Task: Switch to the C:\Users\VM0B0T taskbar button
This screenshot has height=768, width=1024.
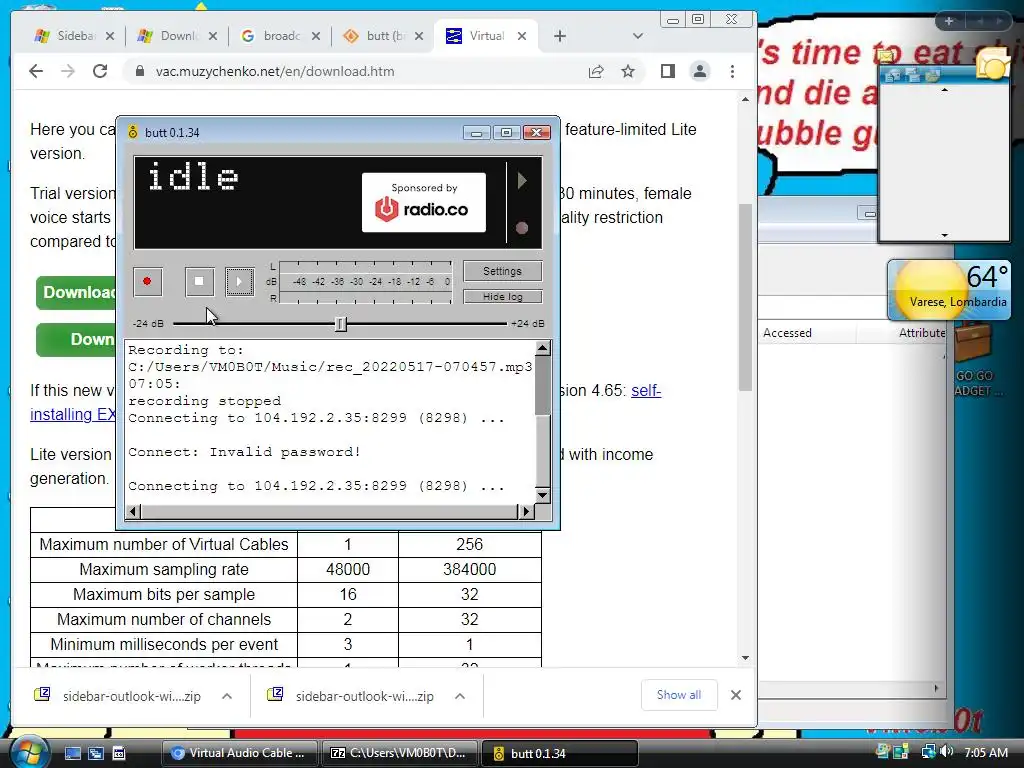Action: (x=400, y=753)
